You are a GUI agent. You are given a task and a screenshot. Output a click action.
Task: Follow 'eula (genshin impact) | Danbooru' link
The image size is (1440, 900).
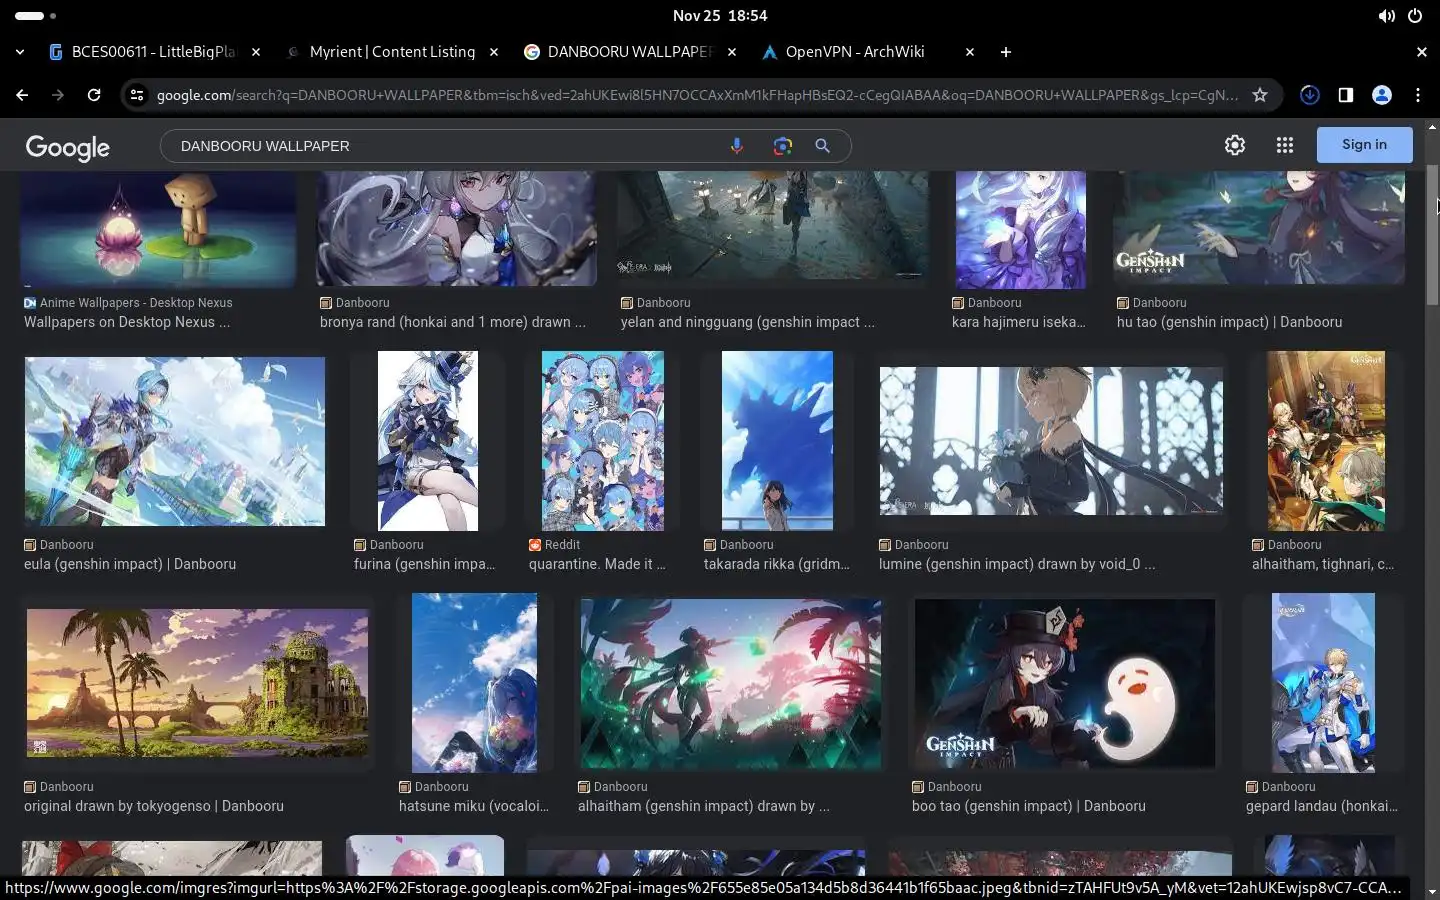[x=130, y=564]
